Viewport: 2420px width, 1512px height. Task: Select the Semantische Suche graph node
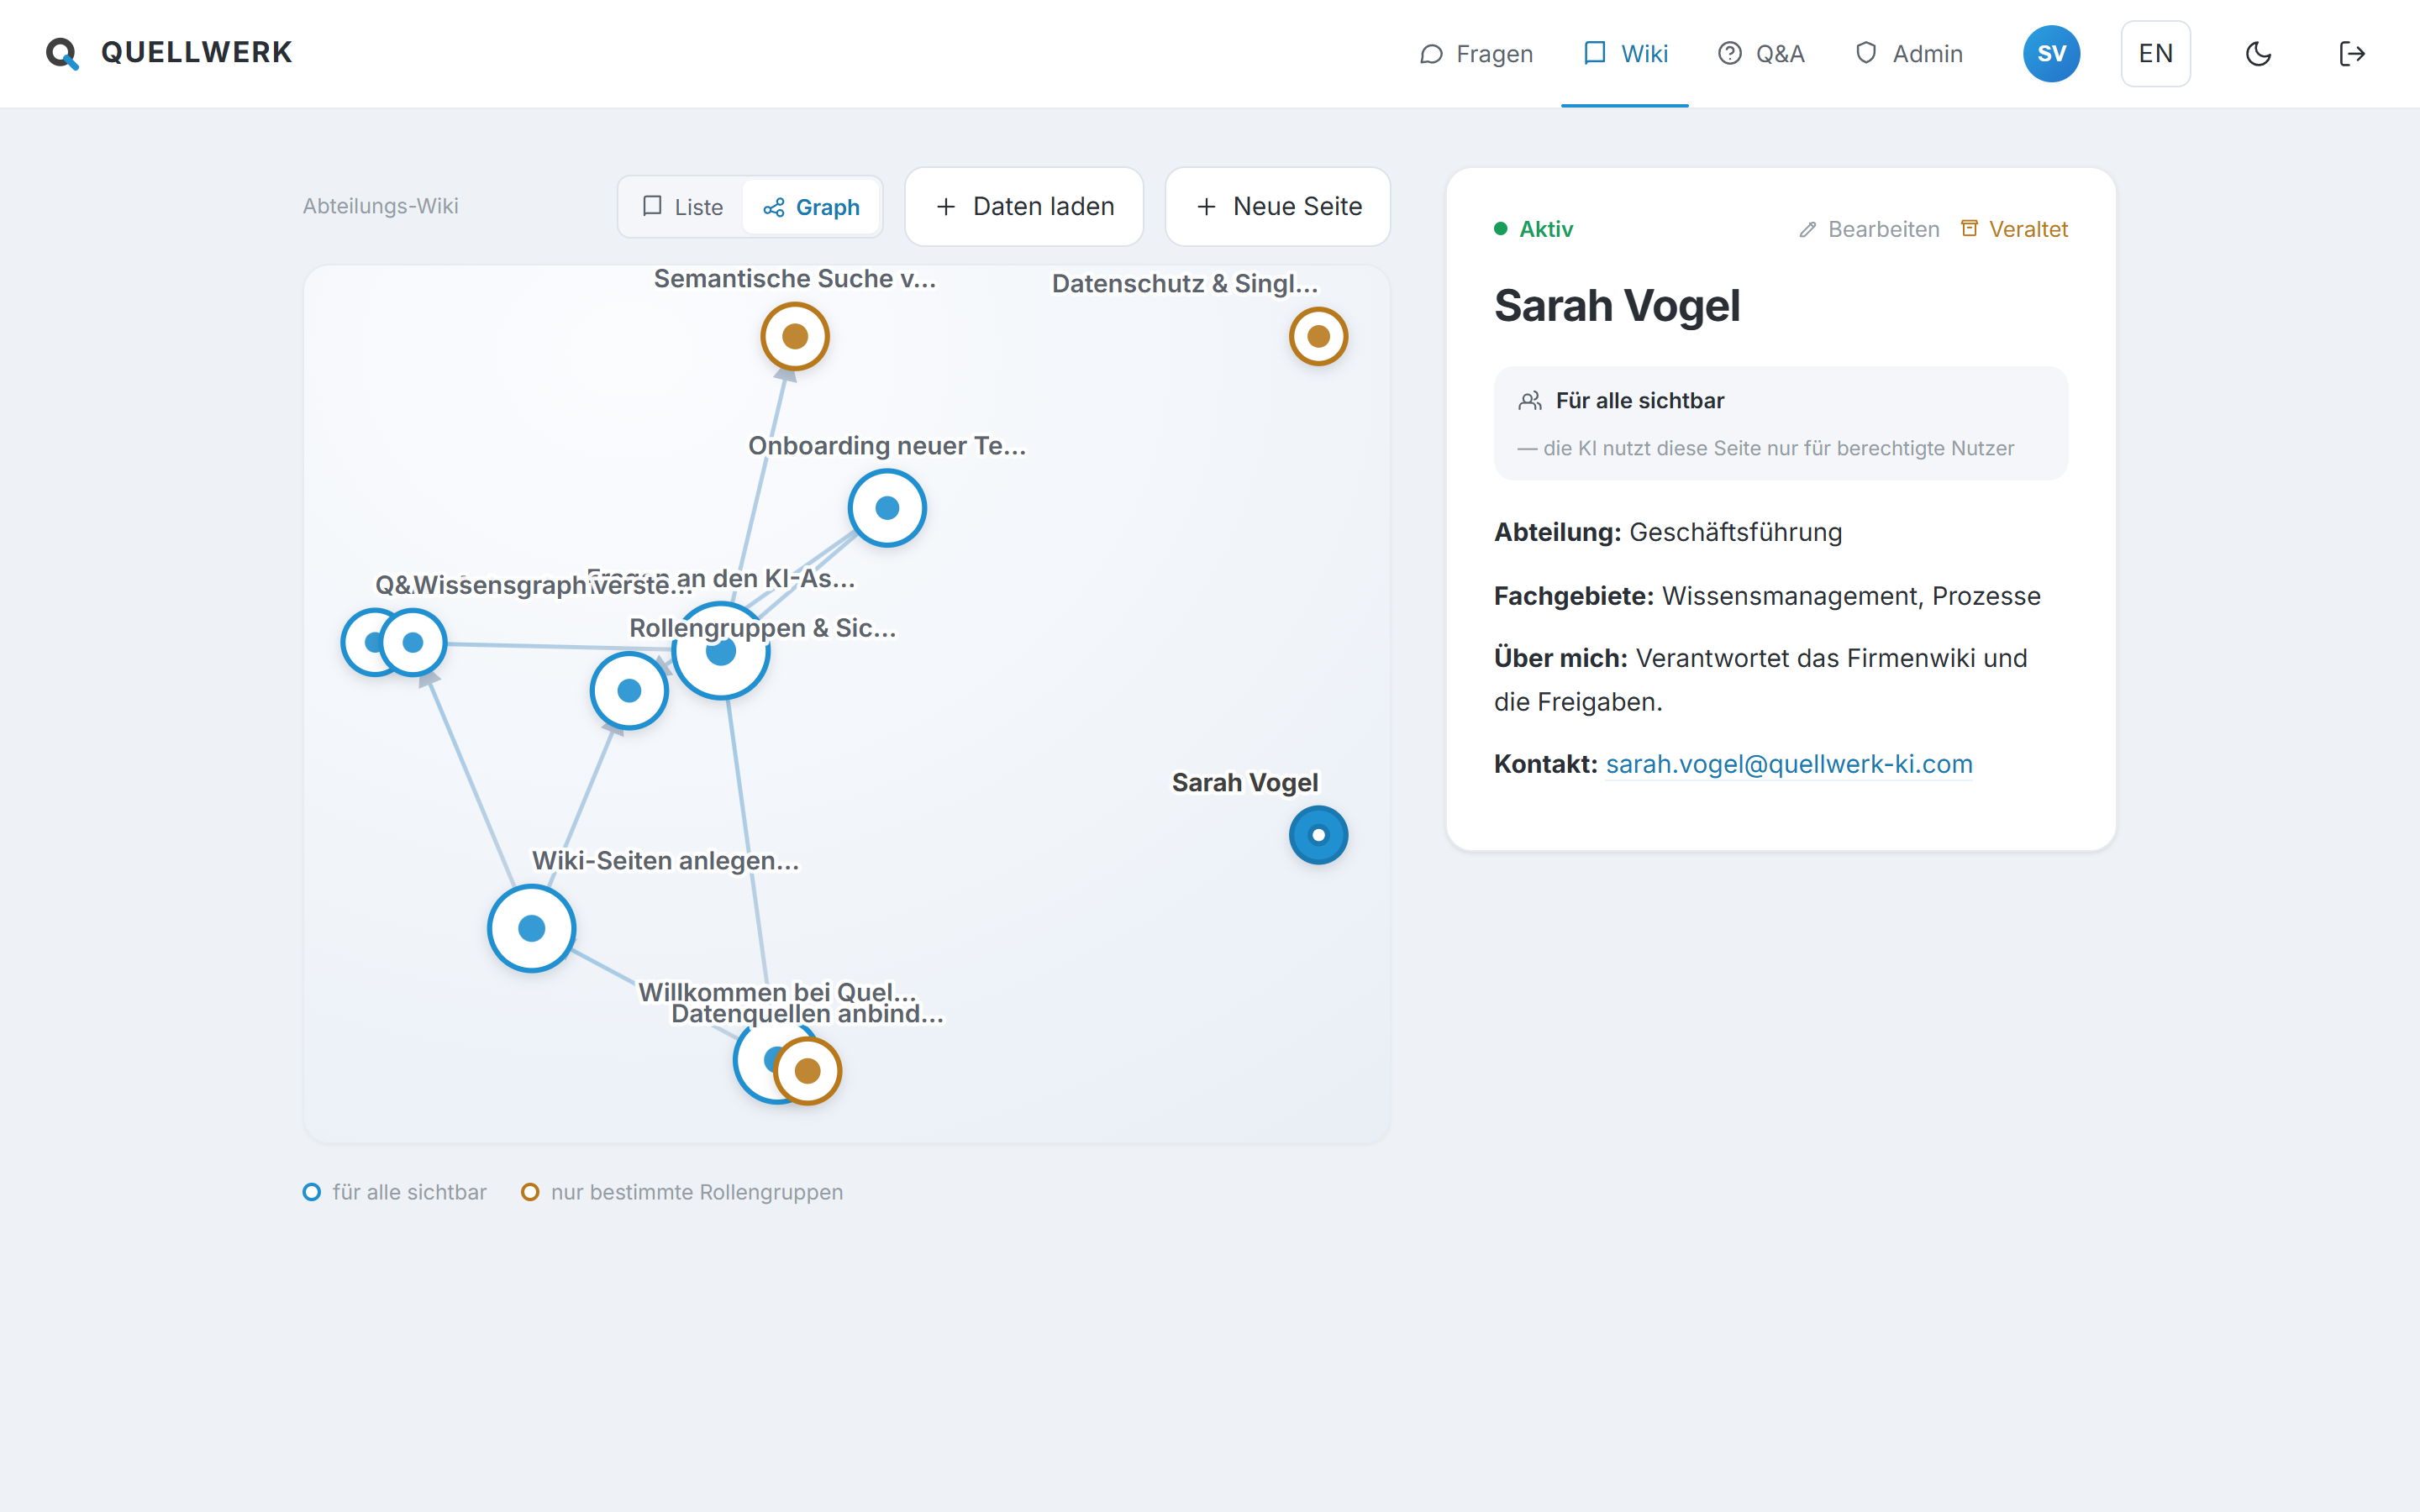[x=795, y=337]
